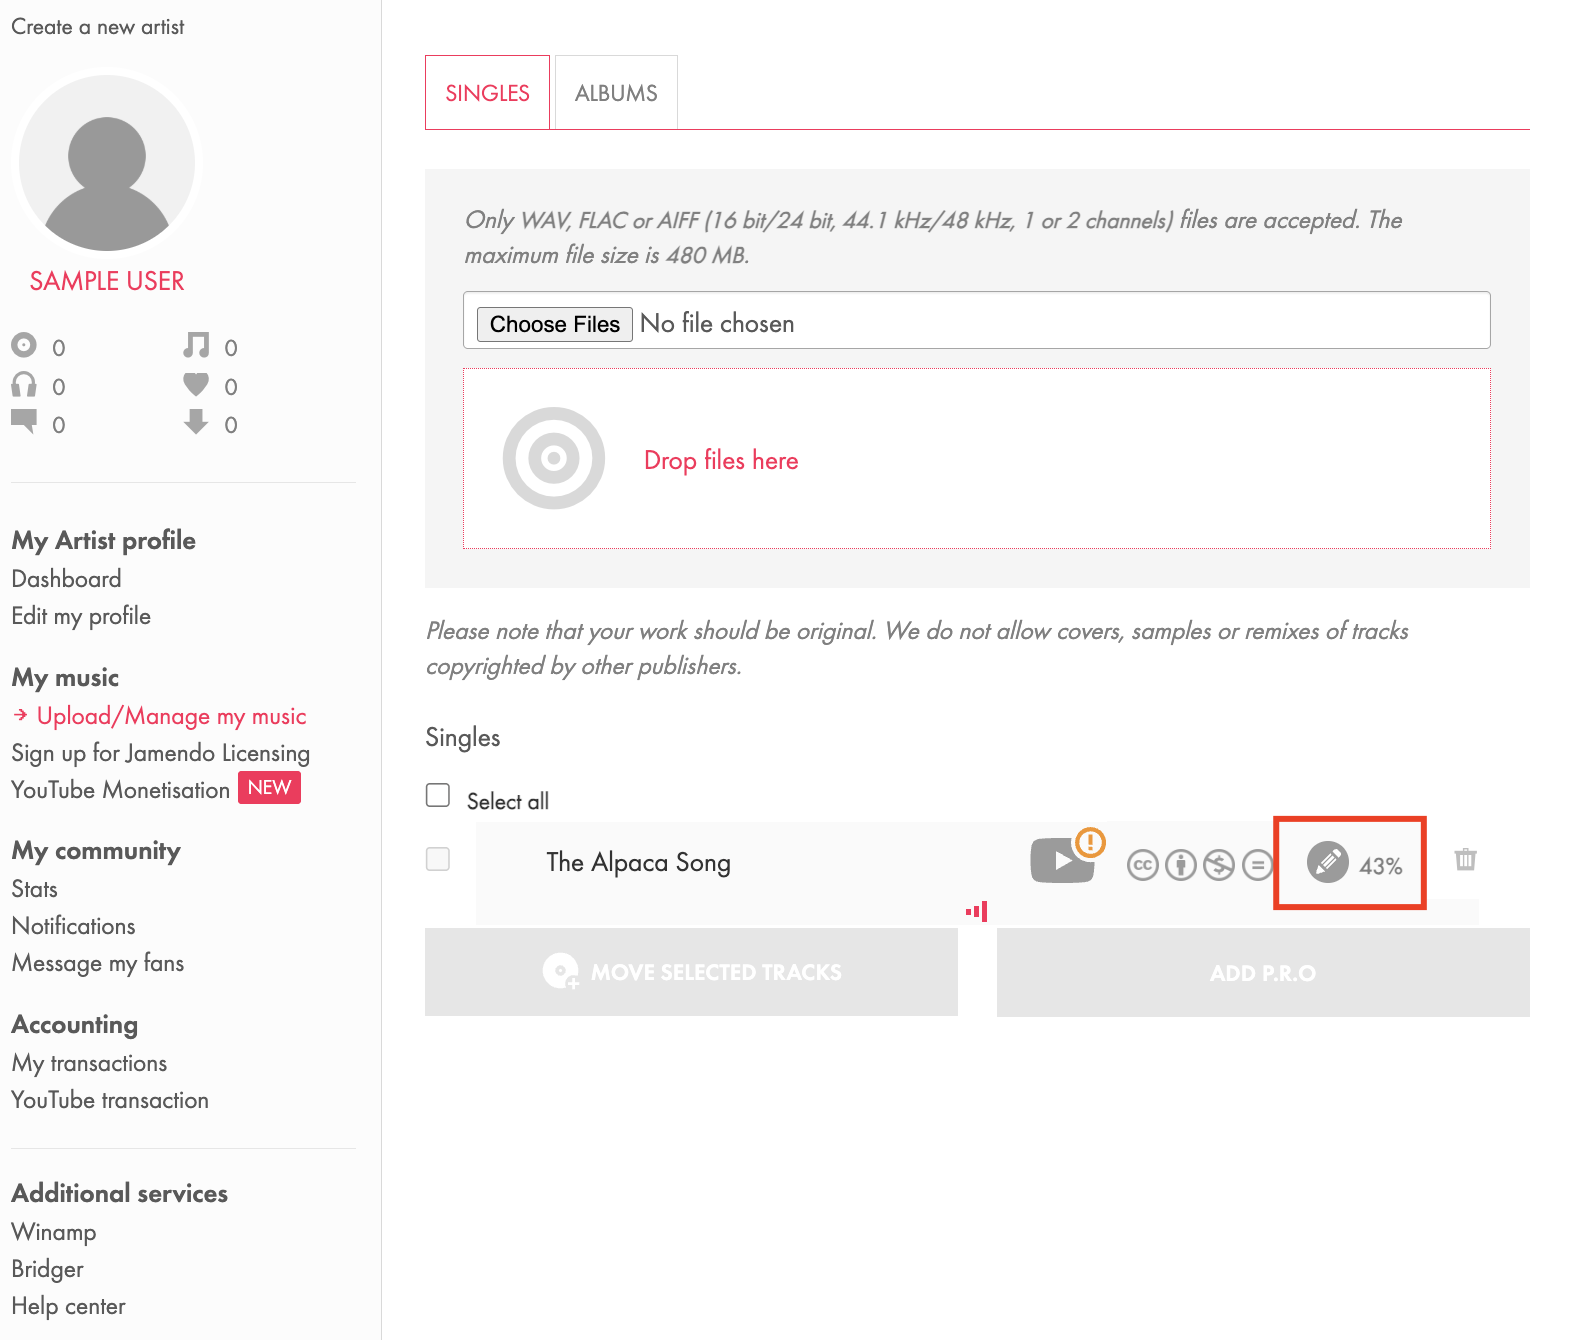Click the heart likes stat icon
The height and width of the screenshot is (1340, 1570).
pyautogui.click(x=196, y=384)
